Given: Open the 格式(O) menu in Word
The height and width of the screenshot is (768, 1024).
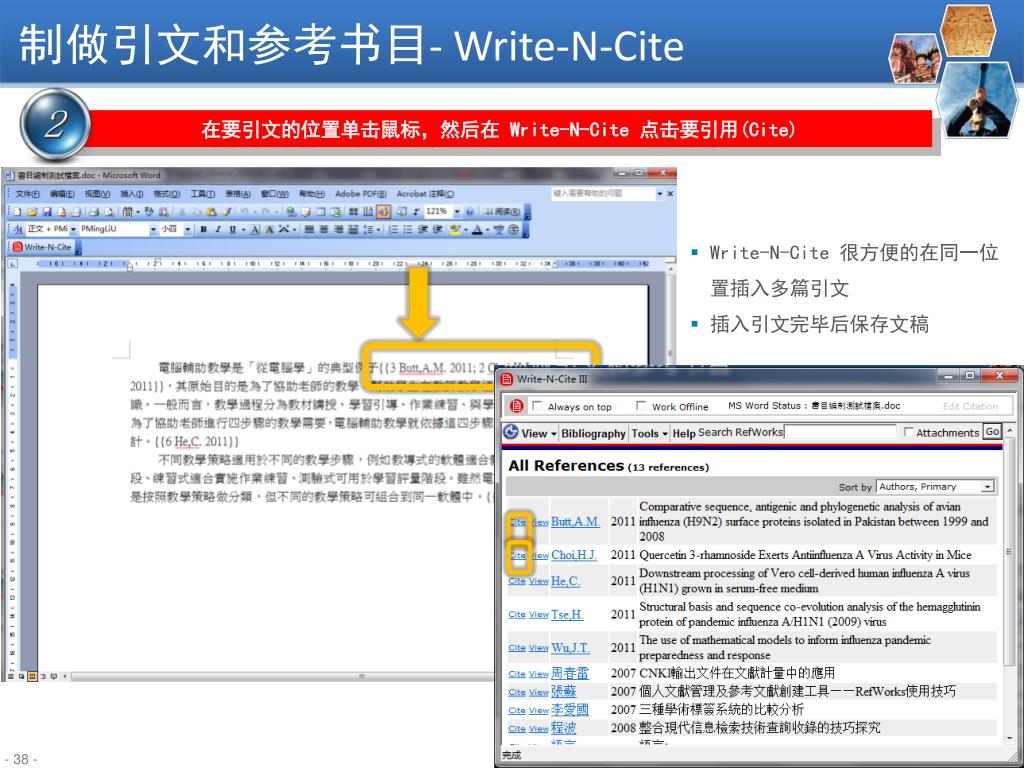Looking at the screenshot, I should (167, 194).
